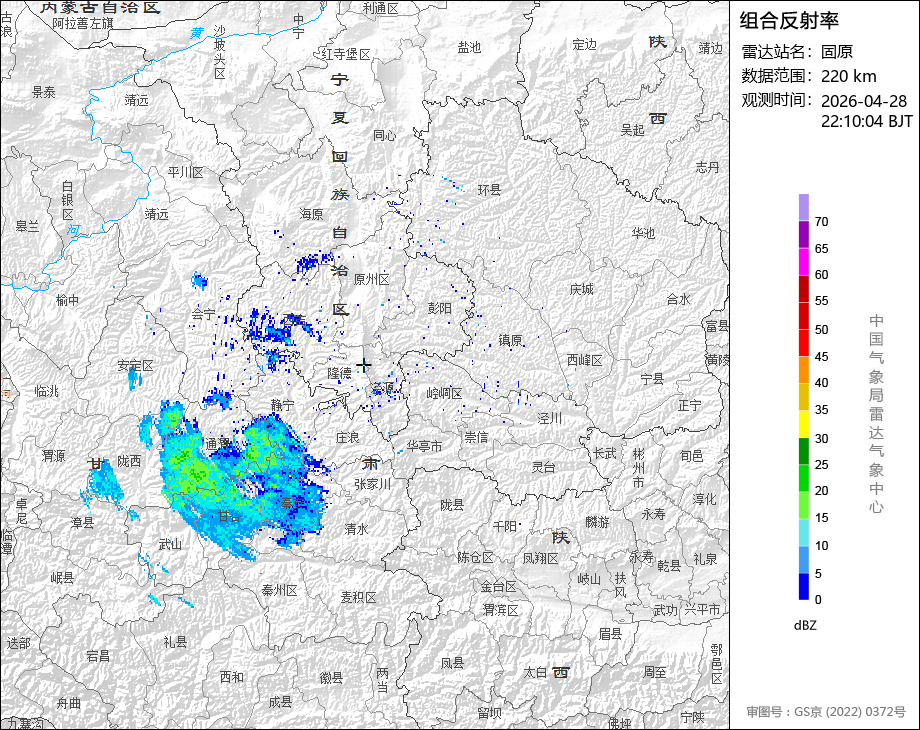Click the 秦州区 place label
Screen dimensions: 920x730
(x=279, y=590)
